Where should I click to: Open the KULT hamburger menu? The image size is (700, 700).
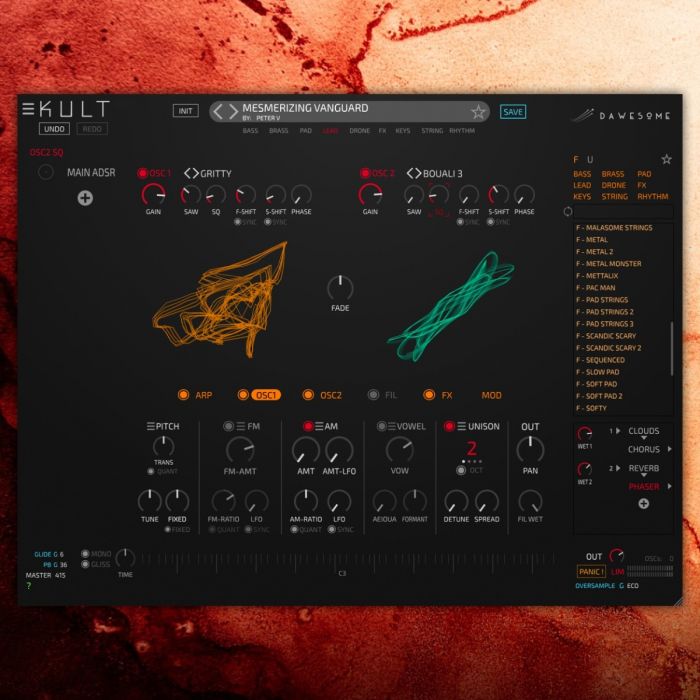point(28,109)
